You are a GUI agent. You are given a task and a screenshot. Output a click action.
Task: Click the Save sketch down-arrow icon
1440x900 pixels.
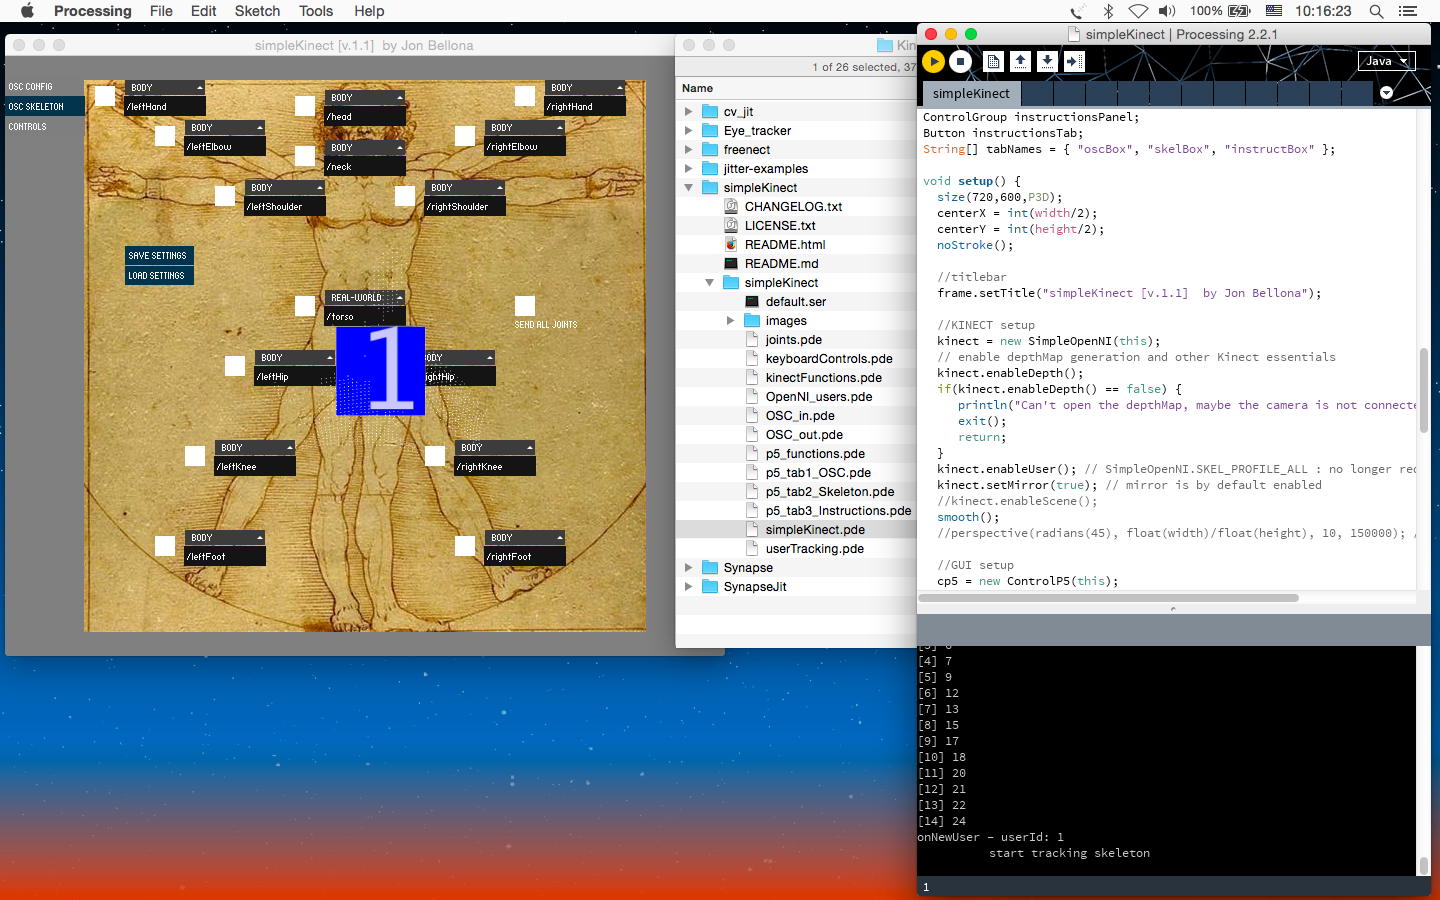1047,61
